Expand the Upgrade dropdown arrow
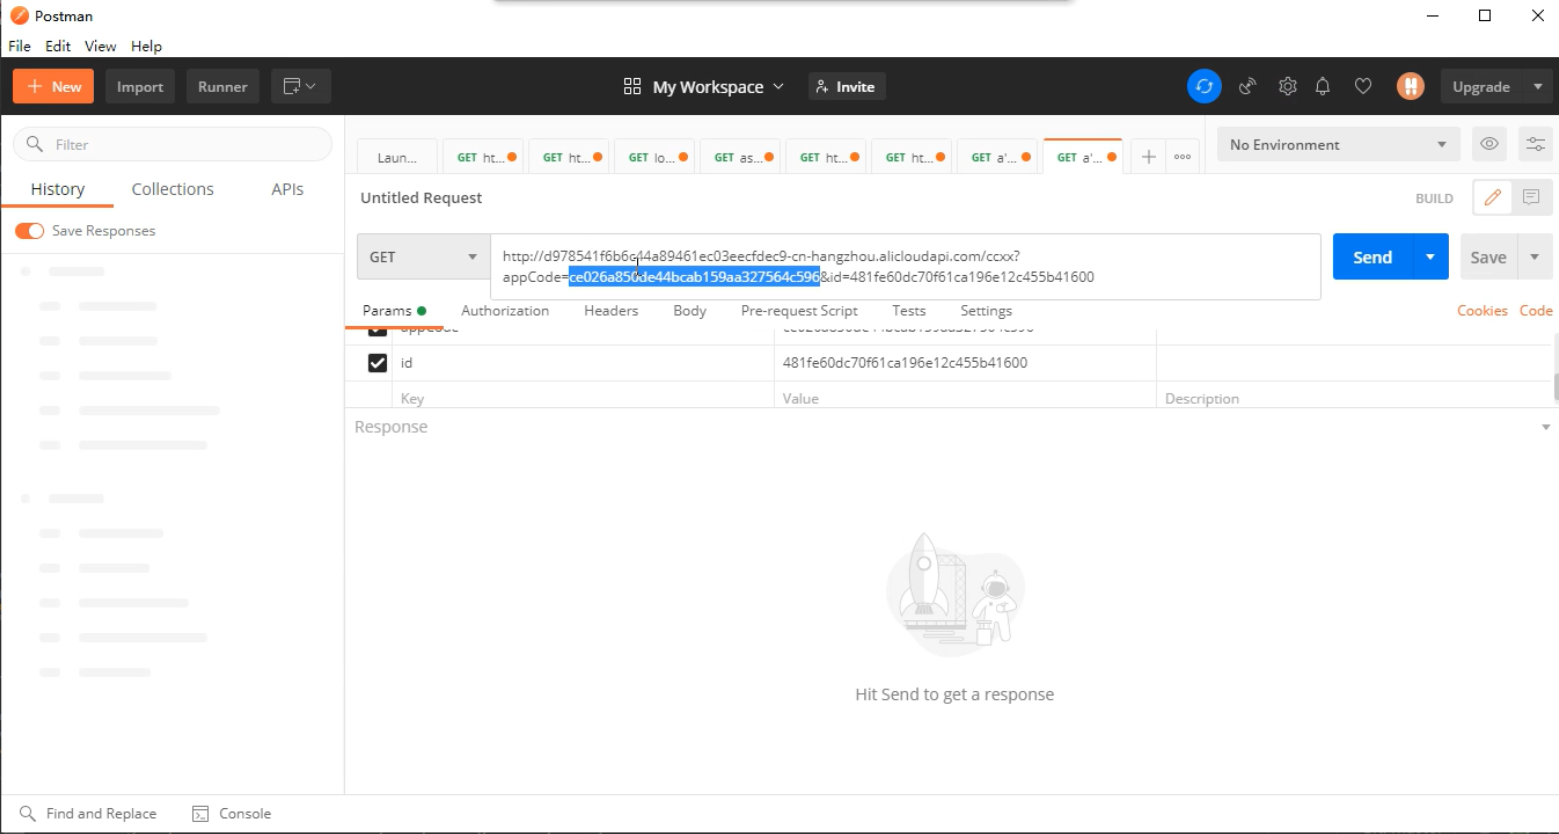 (x=1538, y=87)
